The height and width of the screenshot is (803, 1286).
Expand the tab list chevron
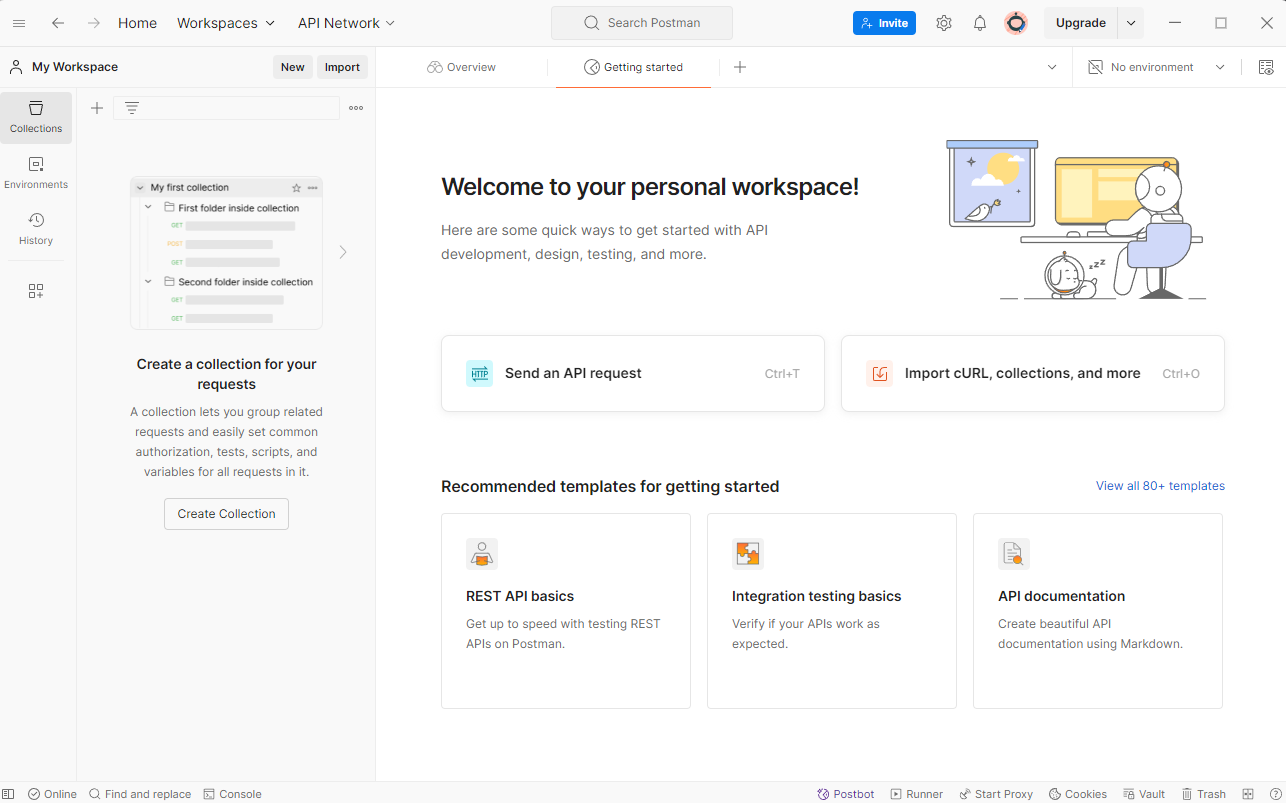click(x=1052, y=67)
